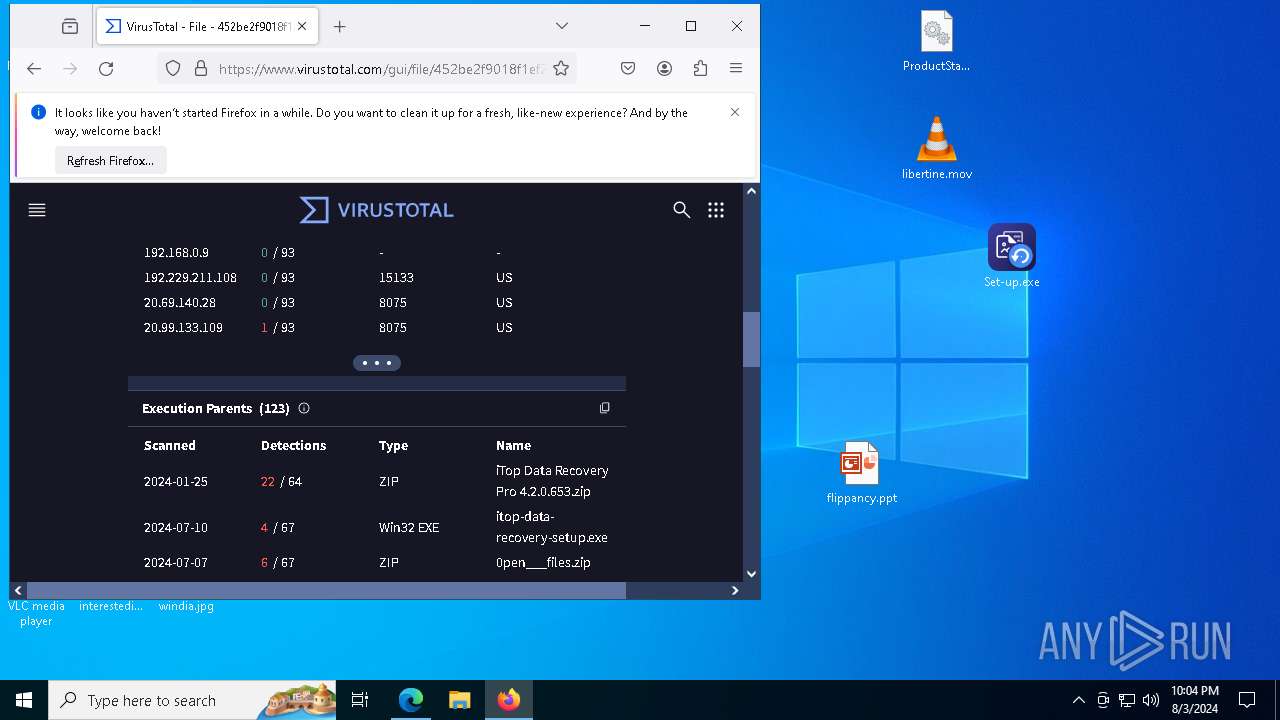Click the scroll down arrow
The height and width of the screenshot is (720, 1280).
(x=752, y=574)
